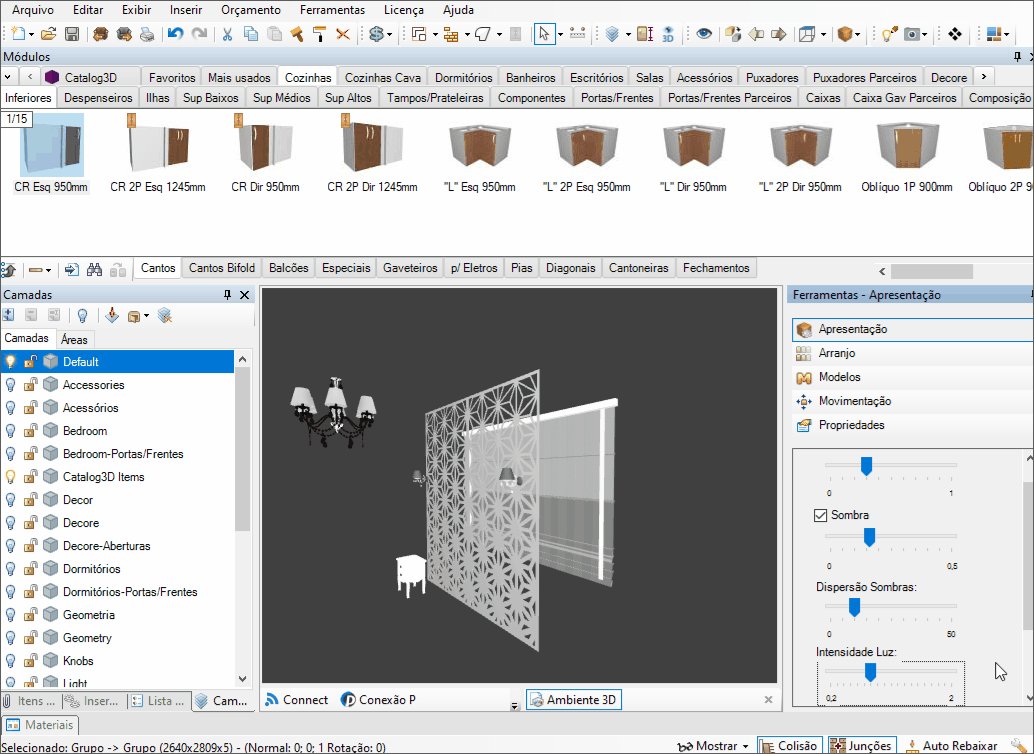The height and width of the screenshot is (754, 1034).
Task: Click delete layers icon in Camadas toolbar
Action: [x=165, y=316]
